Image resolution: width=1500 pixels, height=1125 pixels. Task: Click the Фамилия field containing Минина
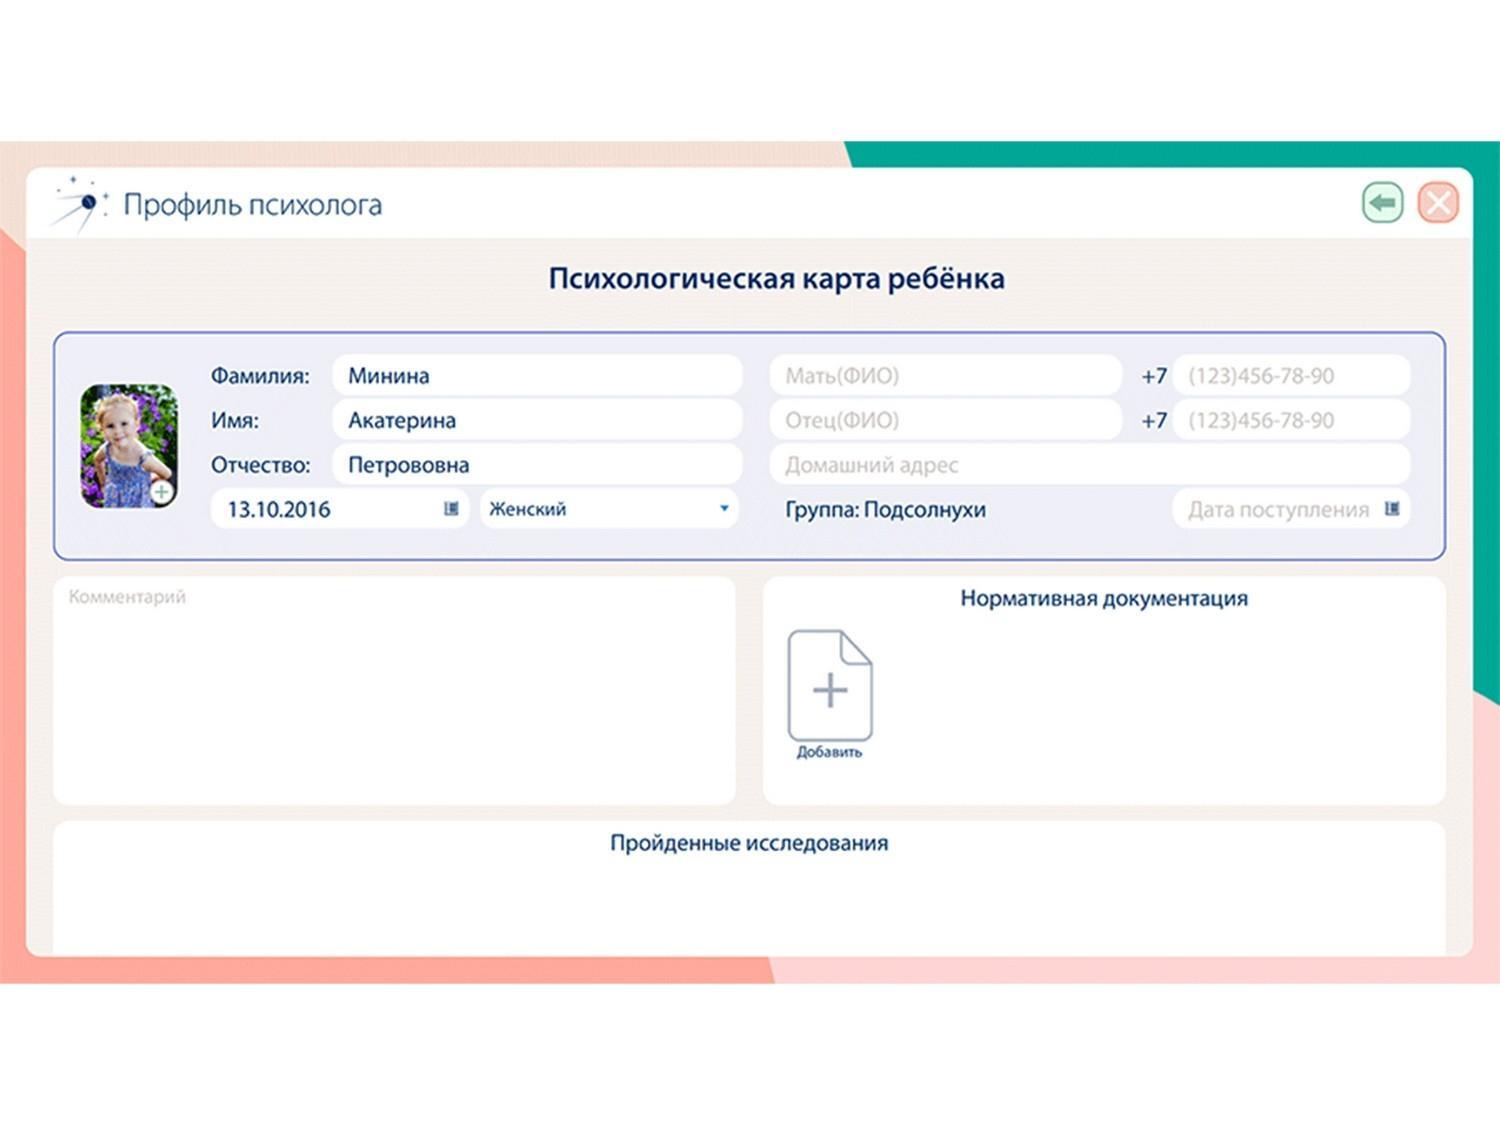(536, 376)
